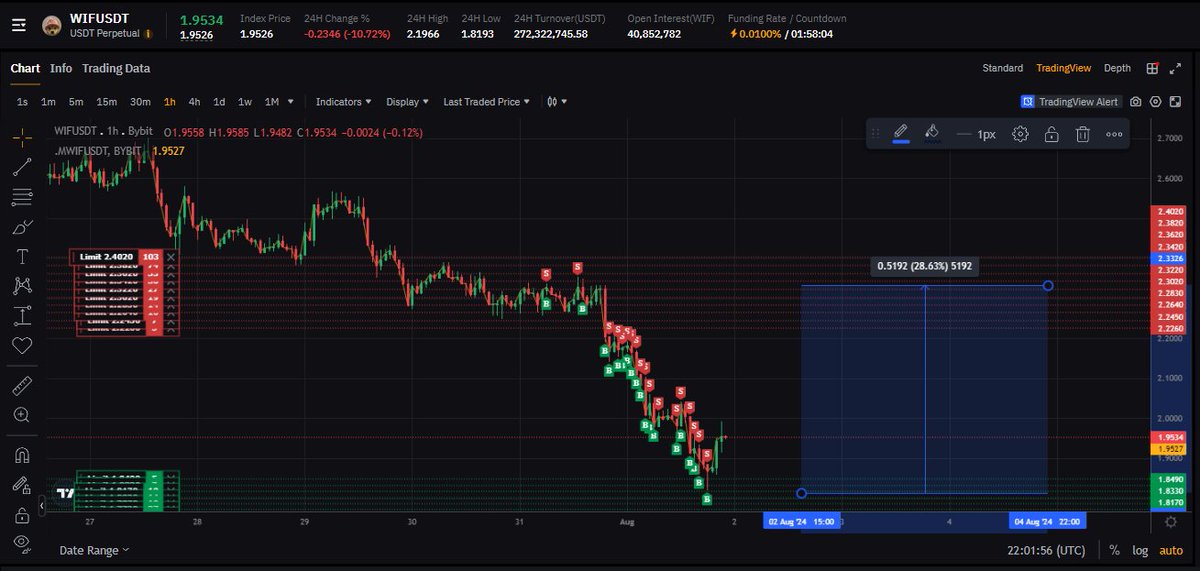Screen dimensions: 1200x571
Task: Open the Display dropdown
Action: point(407,102)
